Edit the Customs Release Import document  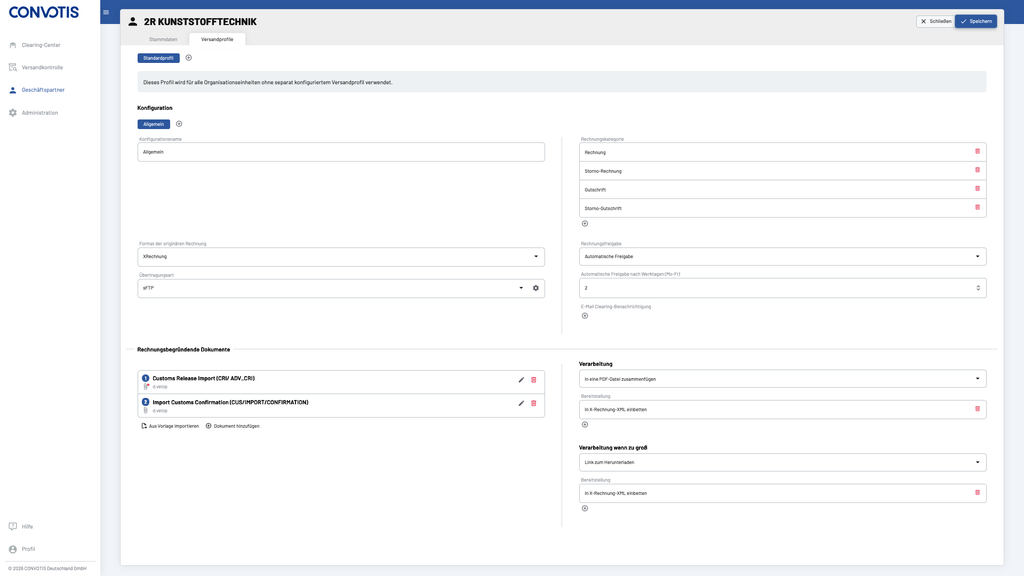coord(521,380)
